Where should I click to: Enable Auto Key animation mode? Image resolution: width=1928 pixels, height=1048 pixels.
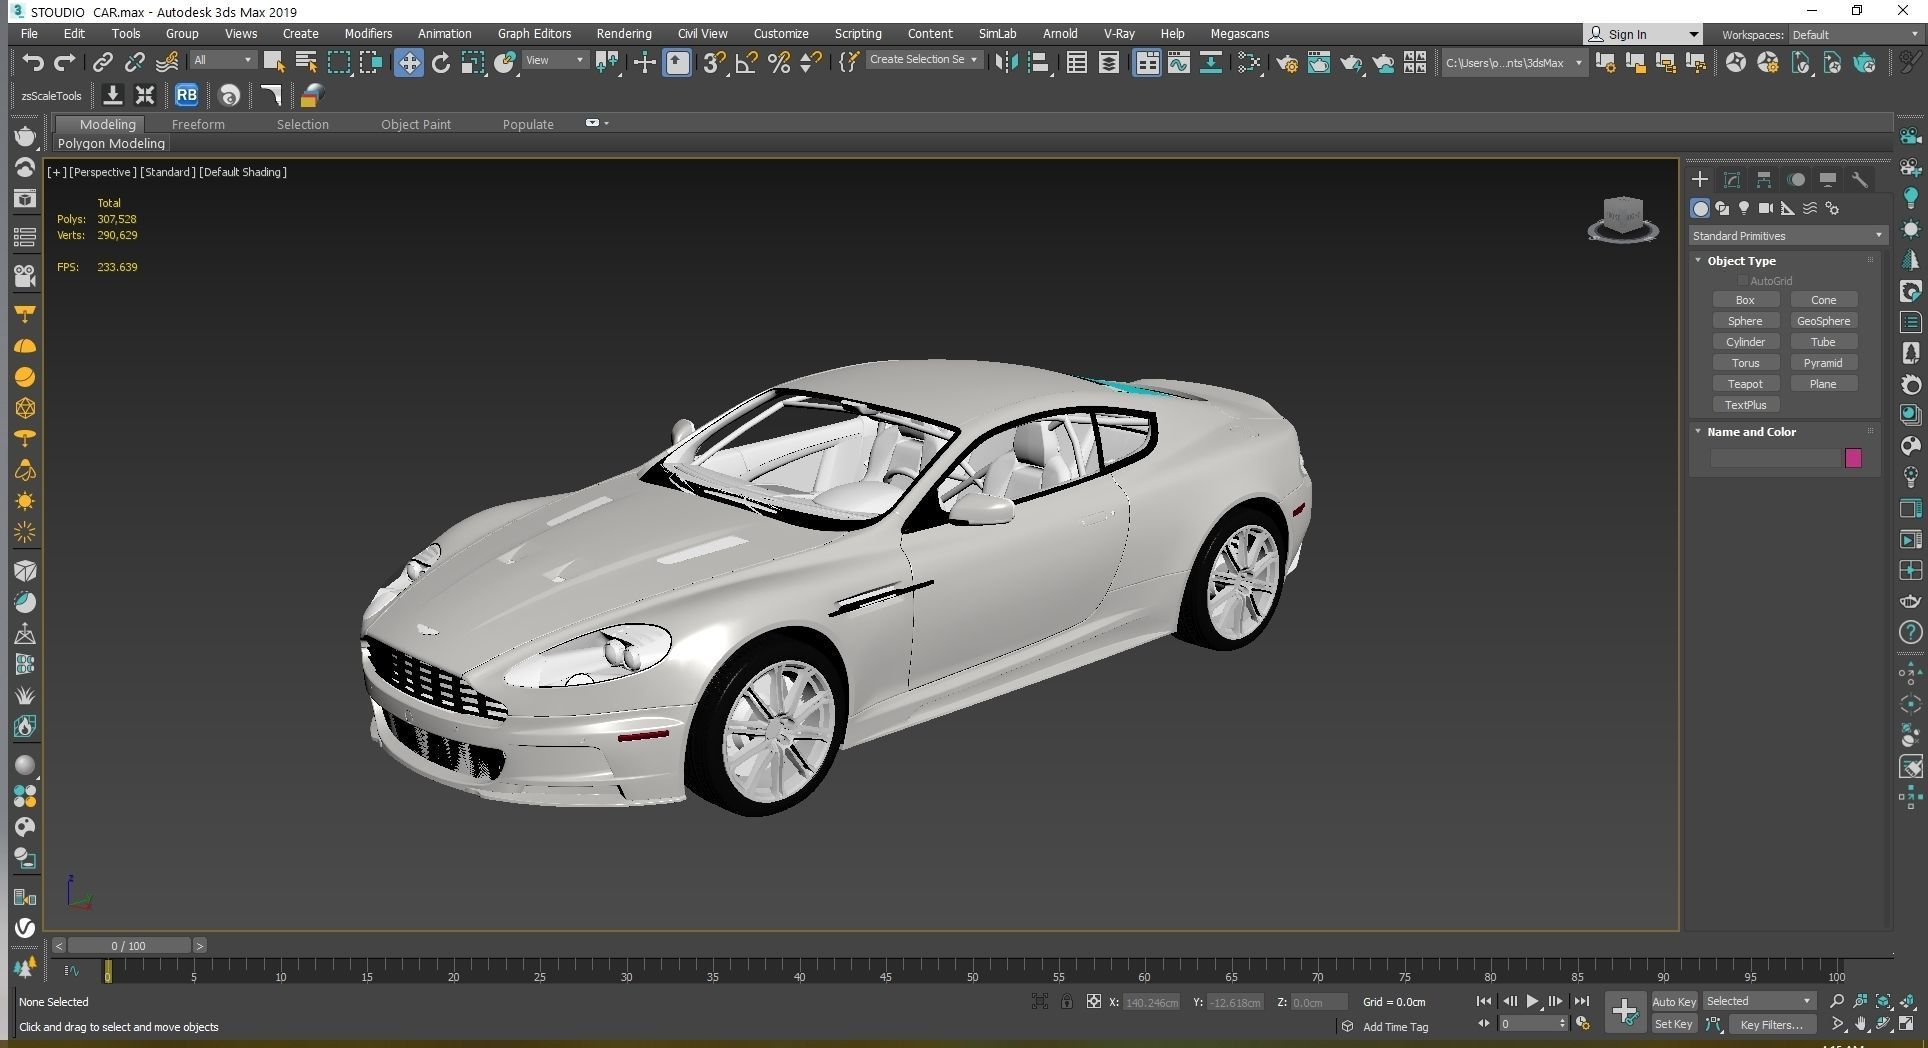click(x=1674, y=1002)
